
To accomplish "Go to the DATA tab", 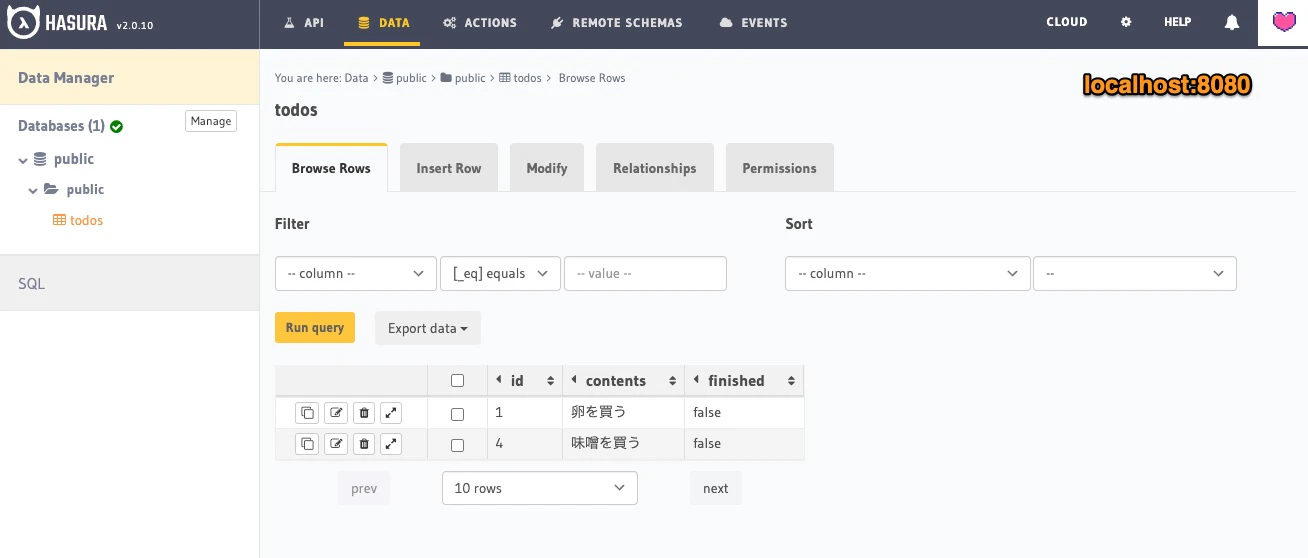I will (383, 22).
